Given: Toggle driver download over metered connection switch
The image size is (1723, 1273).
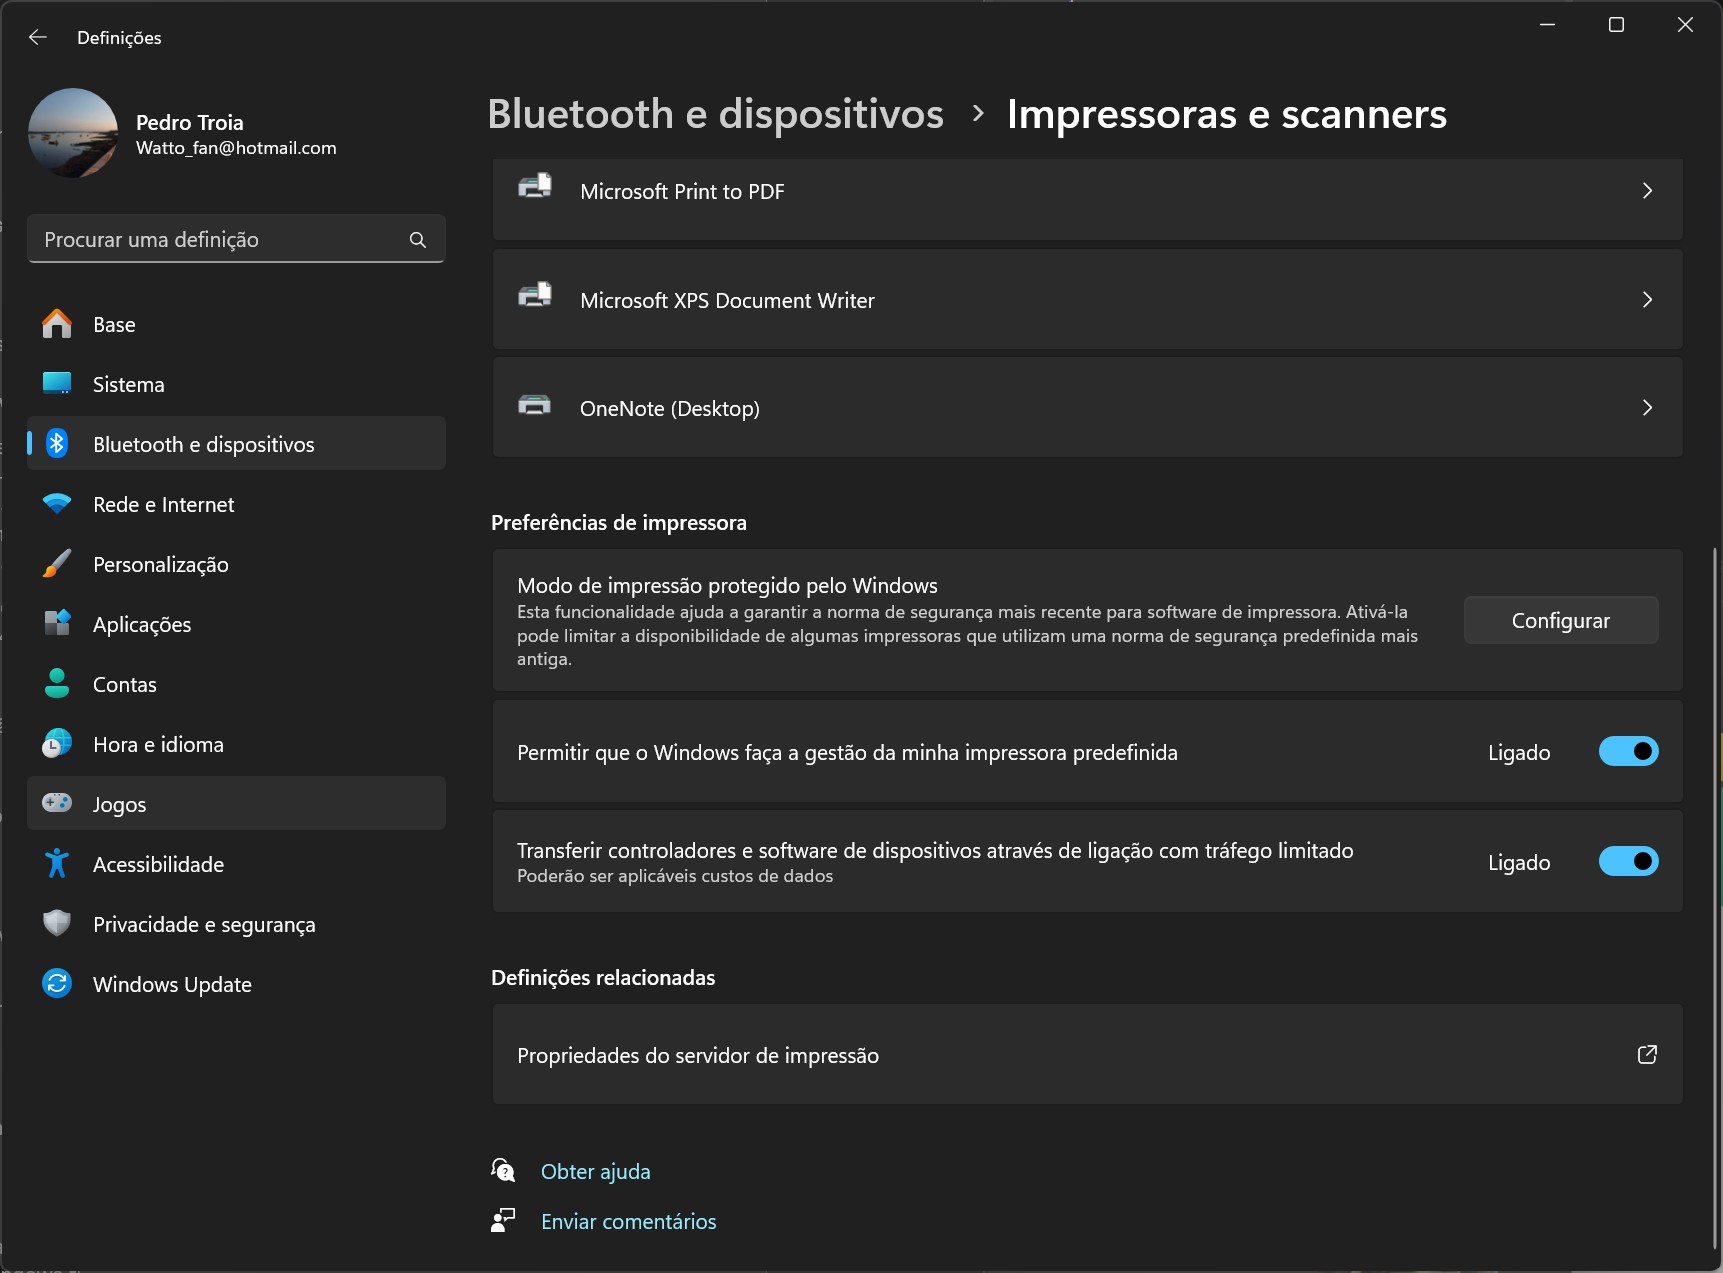Looking at the screenshot, I should [x=1628, y=861].
